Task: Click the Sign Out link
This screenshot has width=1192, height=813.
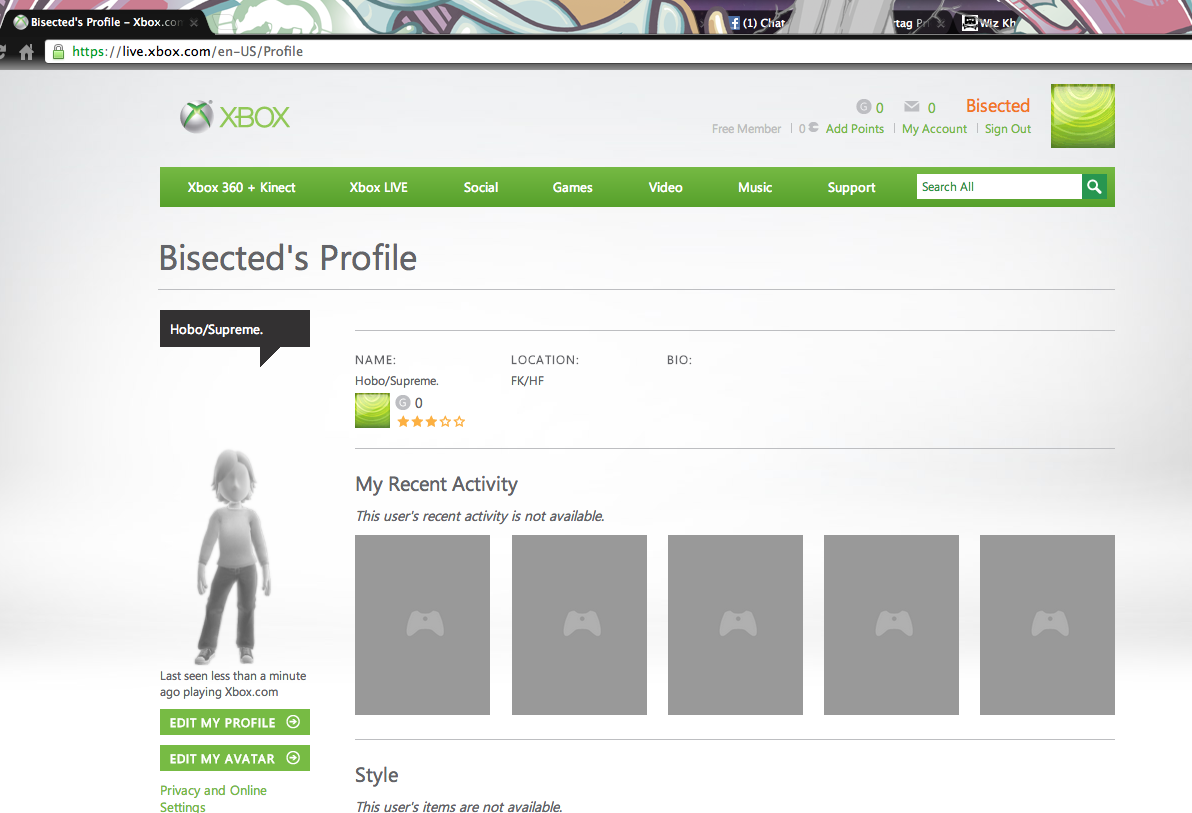Action: (x=1008, y=129)
